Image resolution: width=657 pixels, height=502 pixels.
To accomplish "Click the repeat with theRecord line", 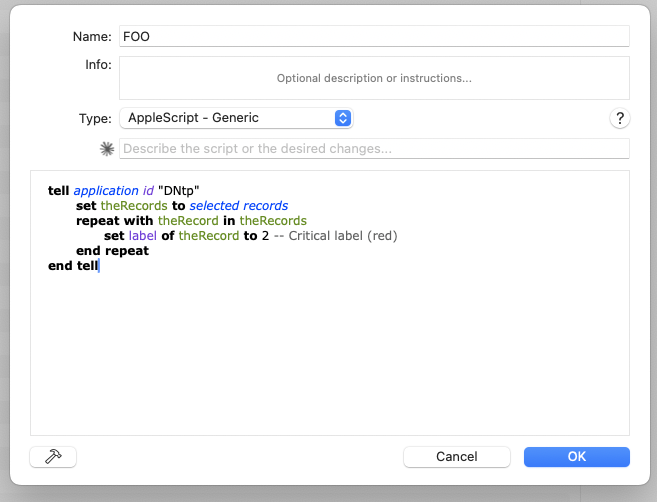I will (190, 220).
